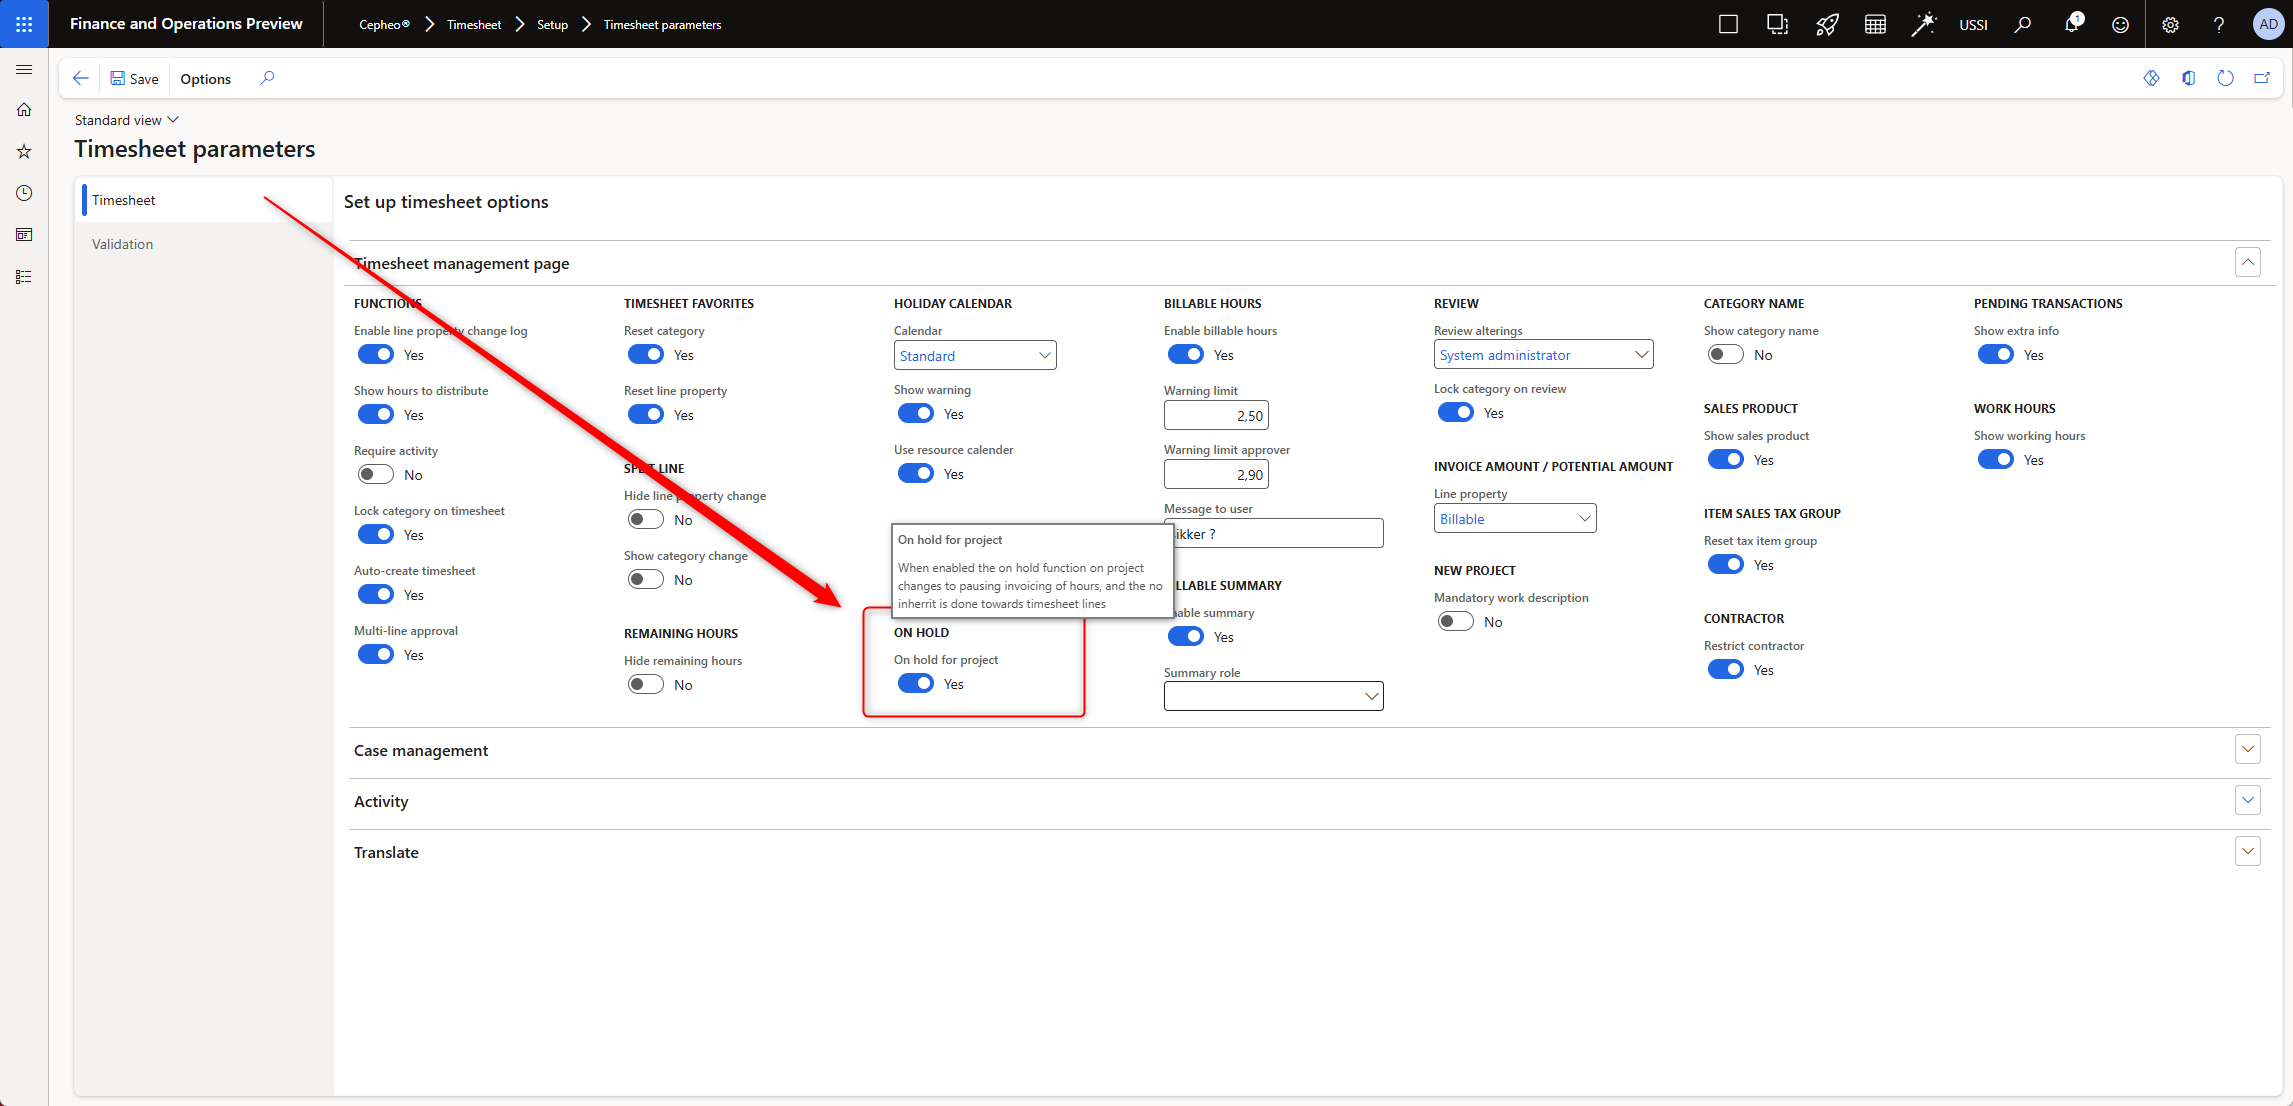Click the feedback smiley icon

(2120, 25)
